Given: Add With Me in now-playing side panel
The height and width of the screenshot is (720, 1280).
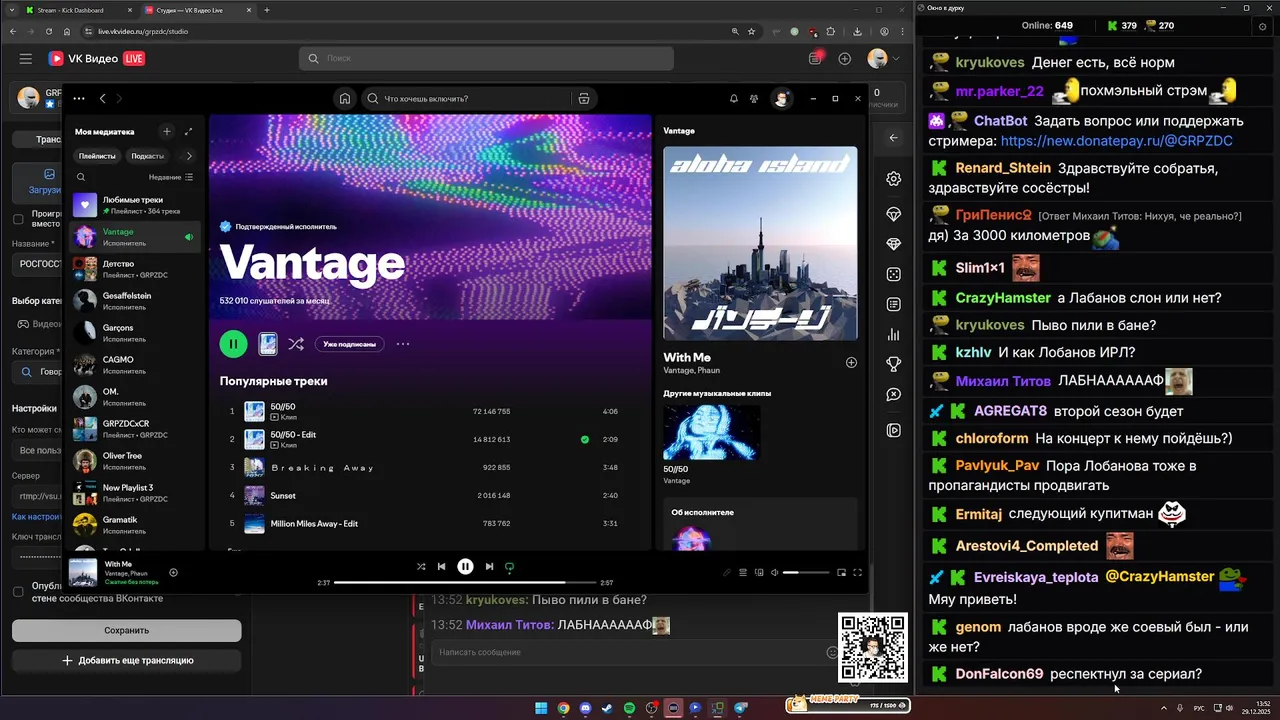Looking at the screenshot, I should click(x=851, y=362).
